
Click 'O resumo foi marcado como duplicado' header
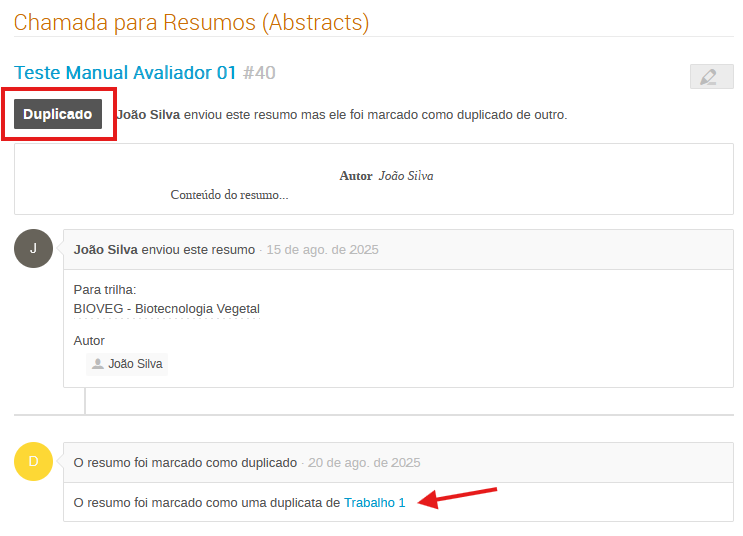click(x=185, y=463)
